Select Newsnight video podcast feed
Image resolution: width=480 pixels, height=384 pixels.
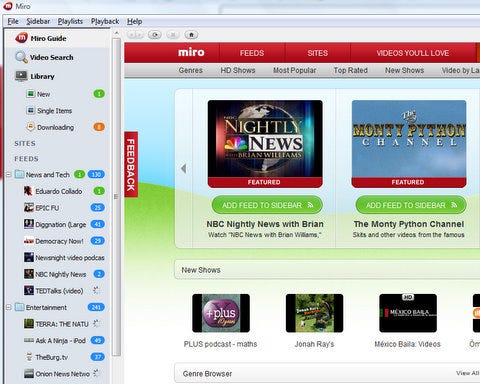click(57, 258)
